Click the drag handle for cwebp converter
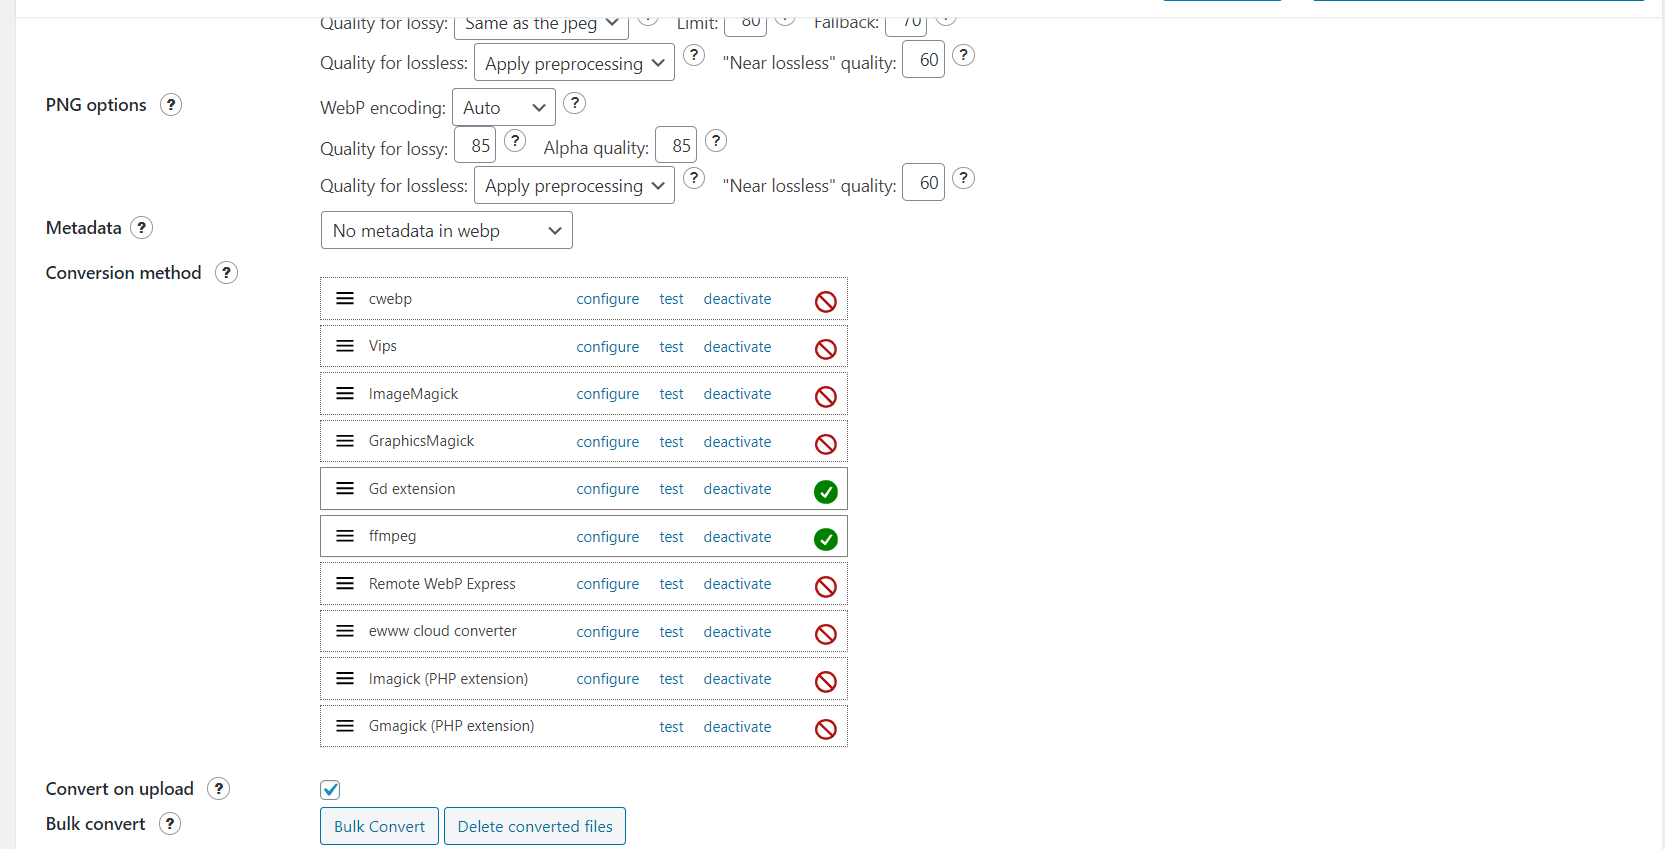The height and width of the screenshot is (849, 1665). [345, 299]
